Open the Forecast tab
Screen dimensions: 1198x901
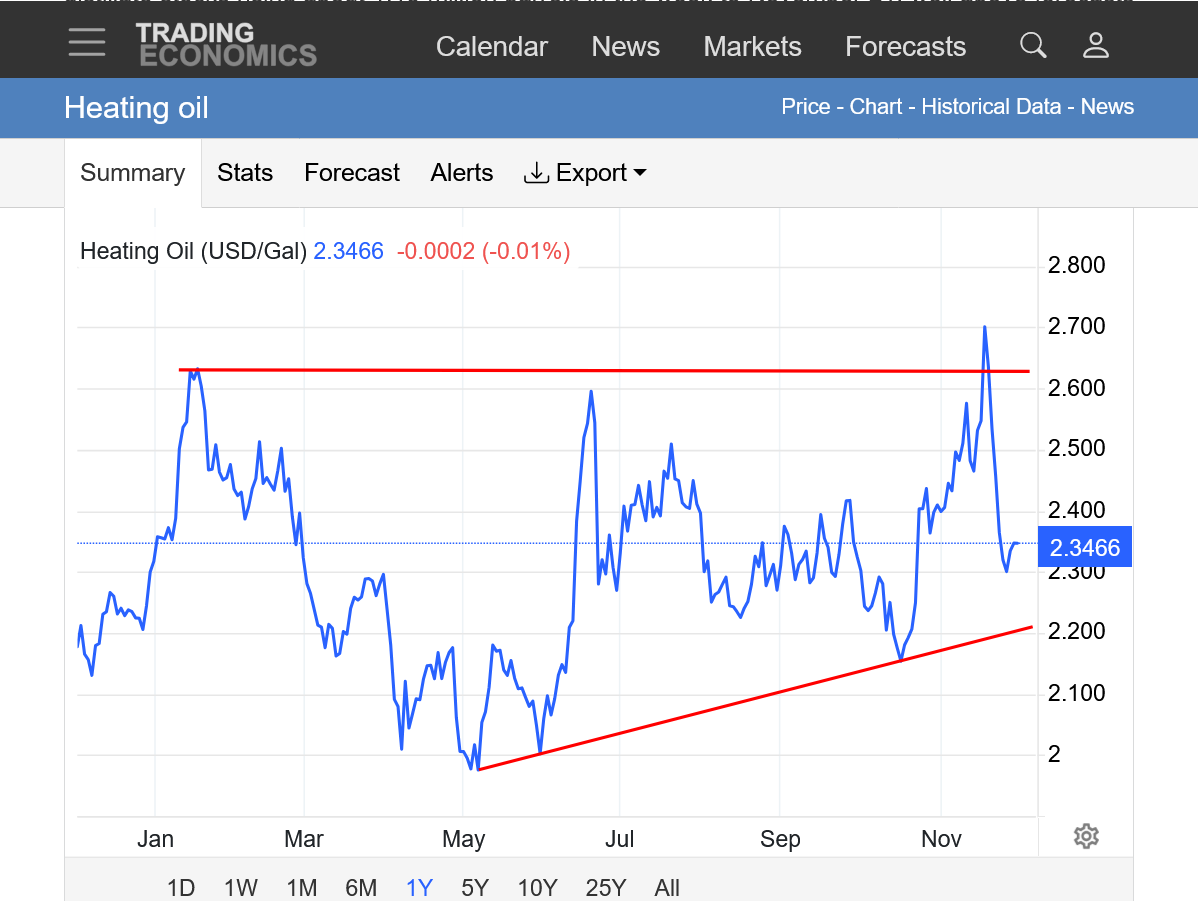pos(352,173)
